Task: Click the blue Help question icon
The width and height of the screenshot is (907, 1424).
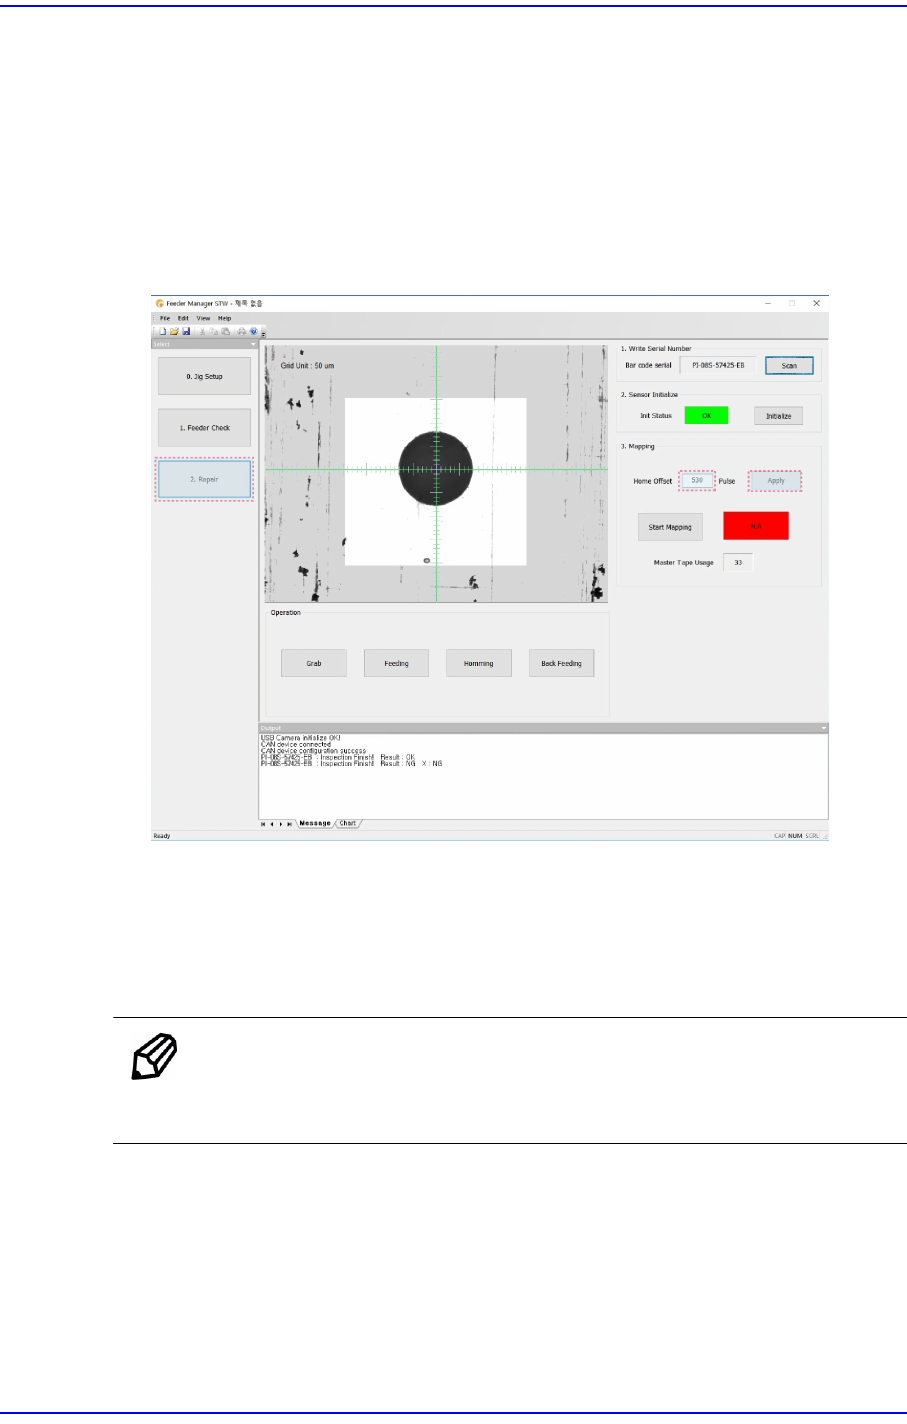Action: (x=254, y=331)
